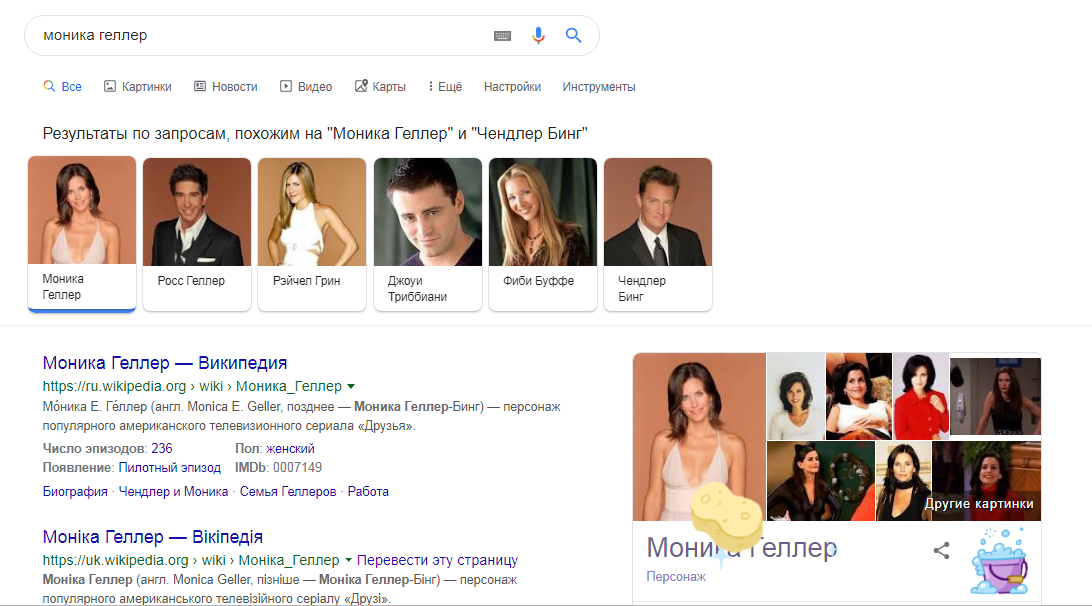
Task: Select the Фиби Буффе character card
Action: tap(543, 233)
